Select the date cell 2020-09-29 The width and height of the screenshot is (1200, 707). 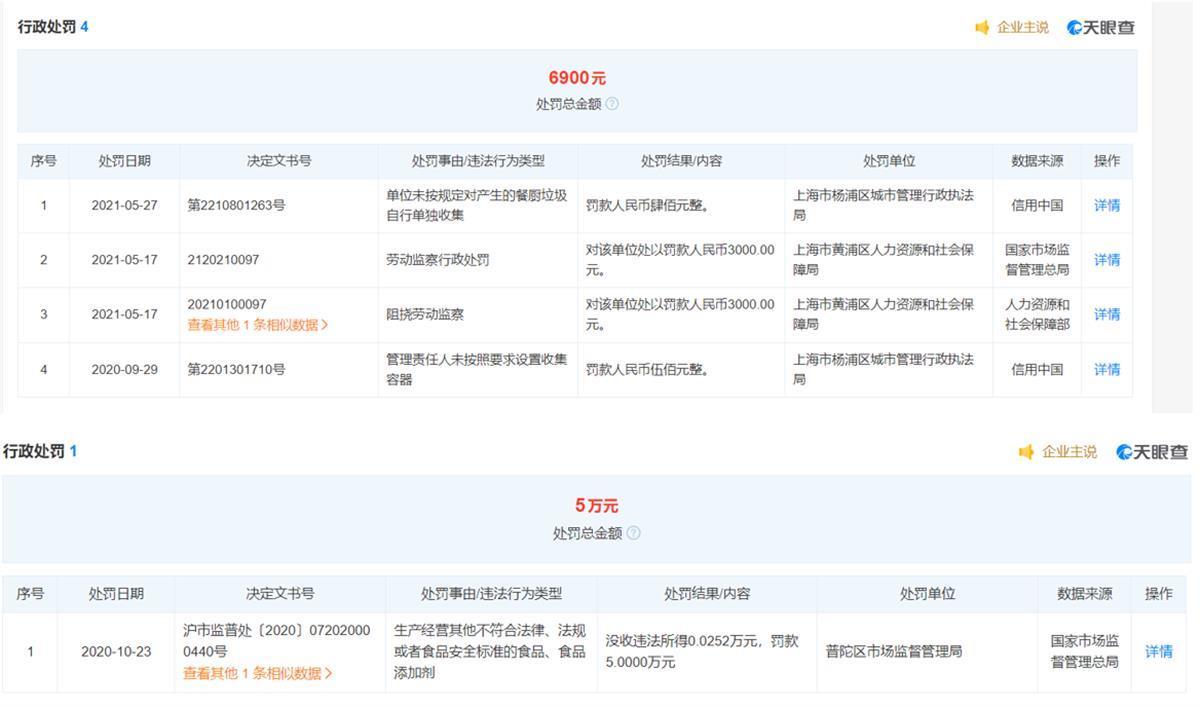coord(124,369)
